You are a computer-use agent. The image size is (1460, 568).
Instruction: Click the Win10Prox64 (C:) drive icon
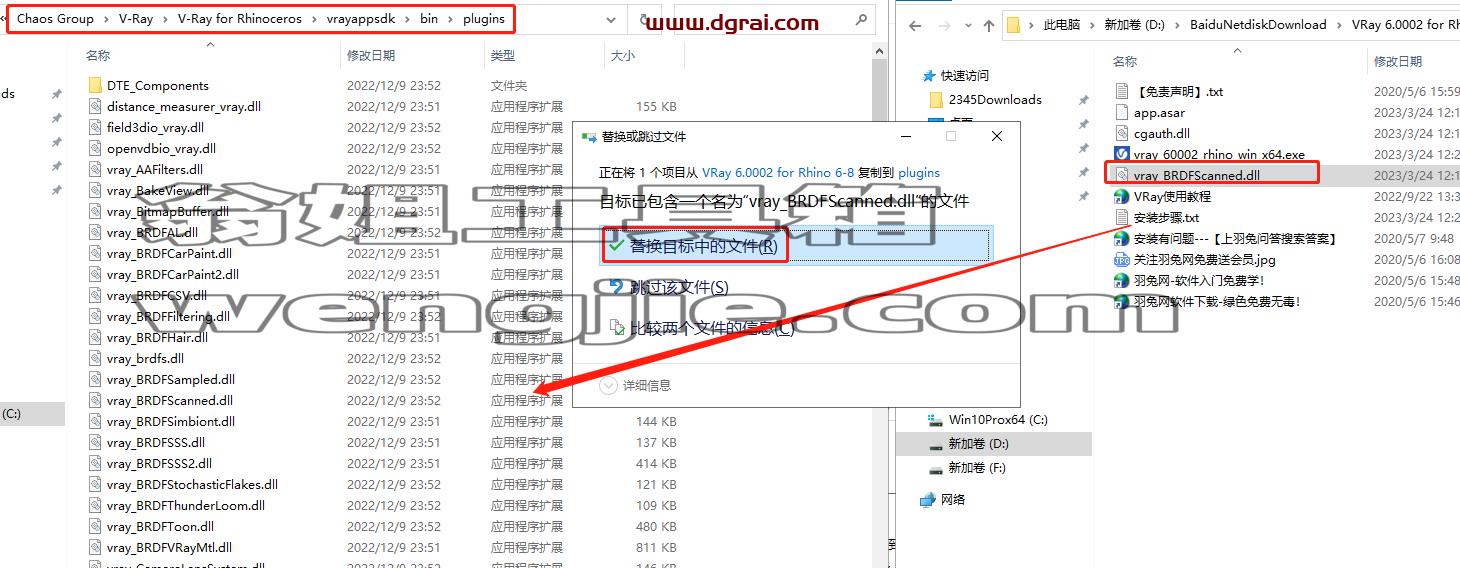tap(935, 420)
